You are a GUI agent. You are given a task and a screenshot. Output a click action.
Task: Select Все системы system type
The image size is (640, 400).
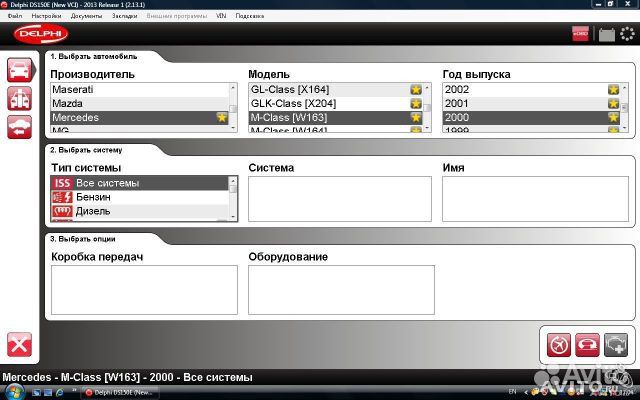pyautogui.click(x=140, y=183)
